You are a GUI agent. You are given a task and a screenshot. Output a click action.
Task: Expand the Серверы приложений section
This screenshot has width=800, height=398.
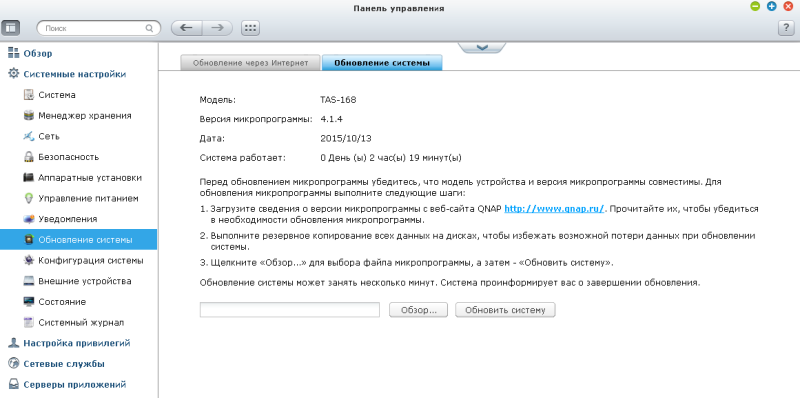74,385
